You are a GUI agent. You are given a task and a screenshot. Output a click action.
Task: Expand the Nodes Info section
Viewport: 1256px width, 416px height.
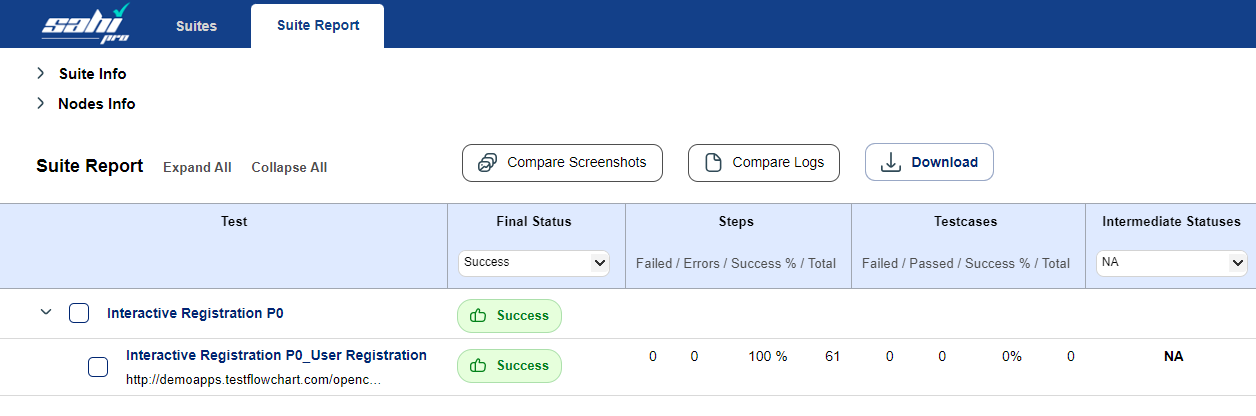point(41,104)
